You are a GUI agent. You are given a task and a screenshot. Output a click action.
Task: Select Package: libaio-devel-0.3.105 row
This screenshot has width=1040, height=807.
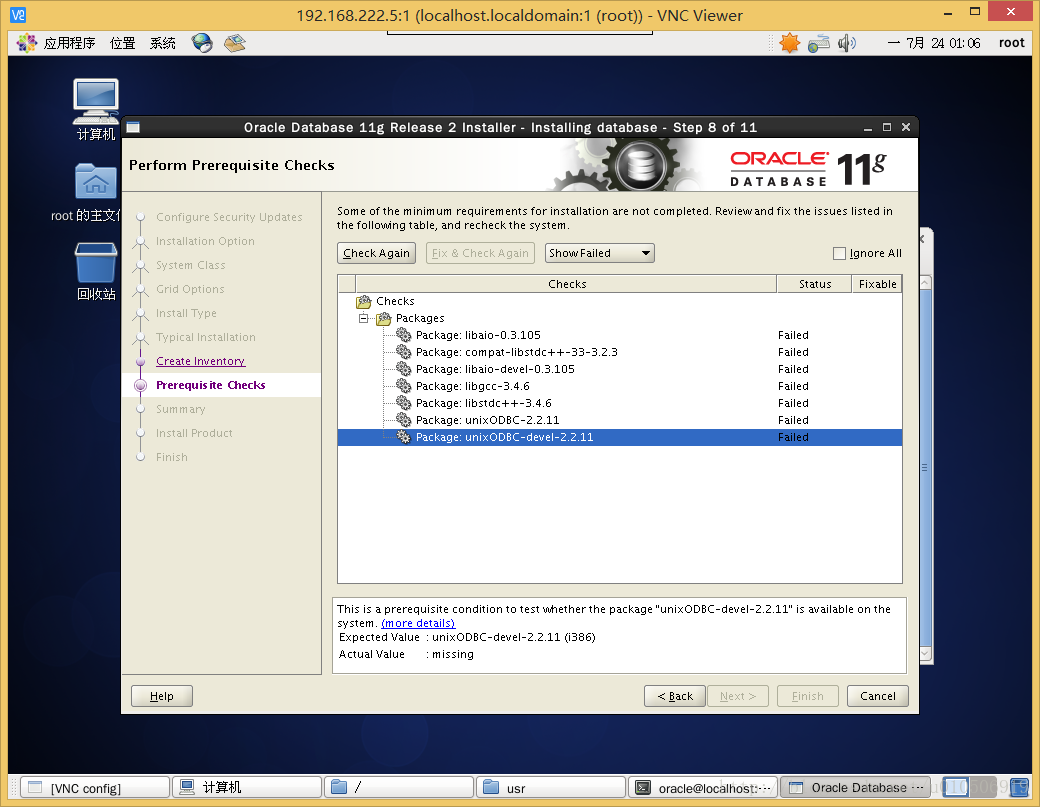click(619, 369)
